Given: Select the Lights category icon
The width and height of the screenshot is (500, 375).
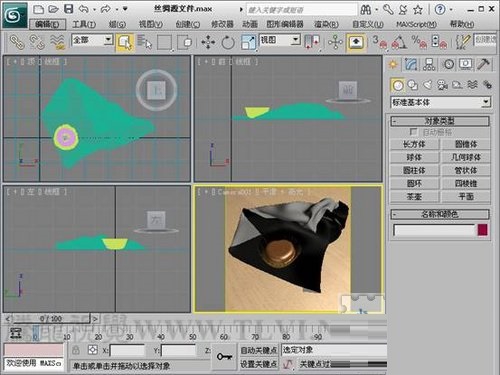Looking at the screenshot, I should [x=428, y=85].
